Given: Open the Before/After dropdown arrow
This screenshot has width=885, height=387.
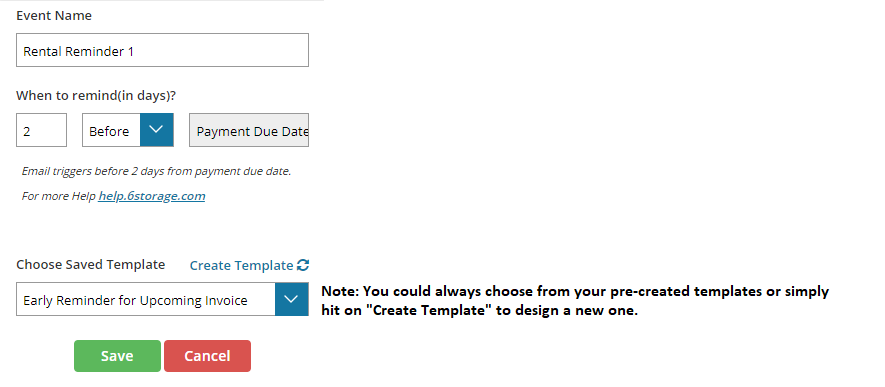Looking at the screenshot, I should (156, 130).
